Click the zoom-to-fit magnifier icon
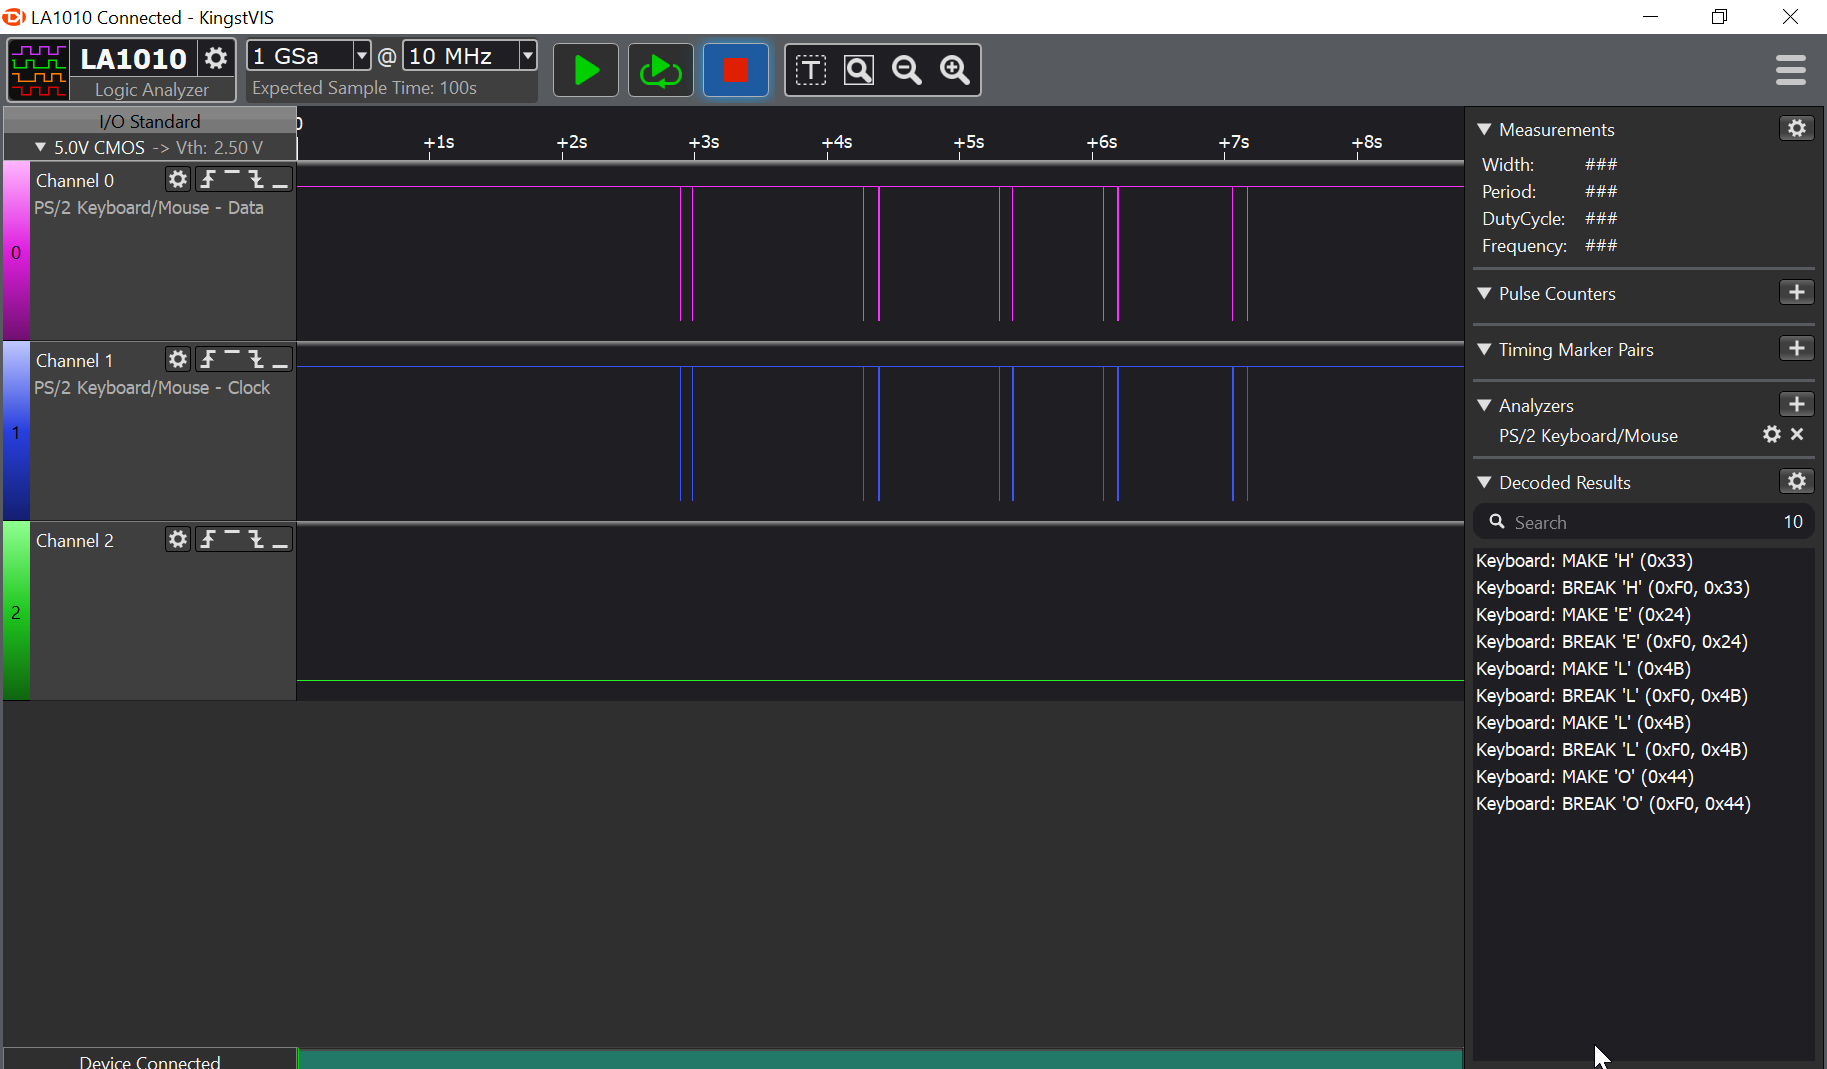The height and width of the screenshot is (1069, 1827). pos(859,70)
